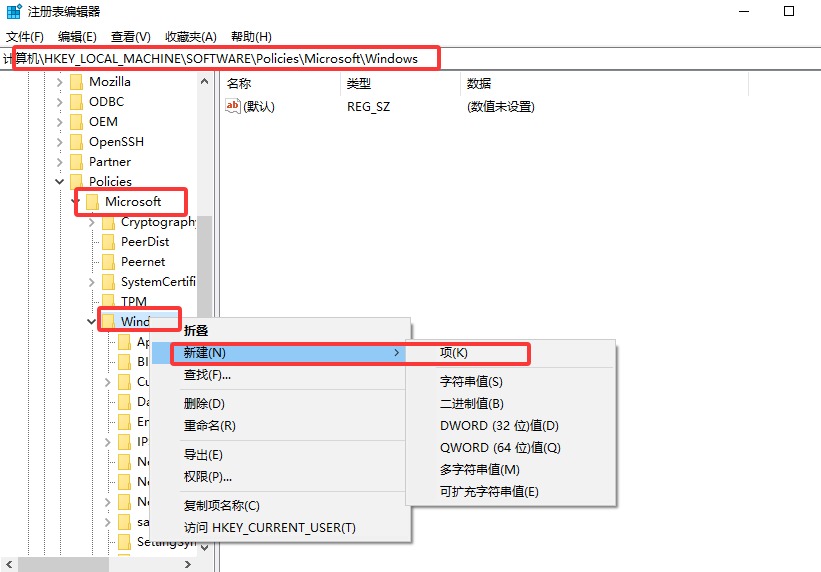The height and width of the screenshot is (572, 821).
Task: Create a new QWORD (64 位)值(Q)
Action: (x=511, y=448)
